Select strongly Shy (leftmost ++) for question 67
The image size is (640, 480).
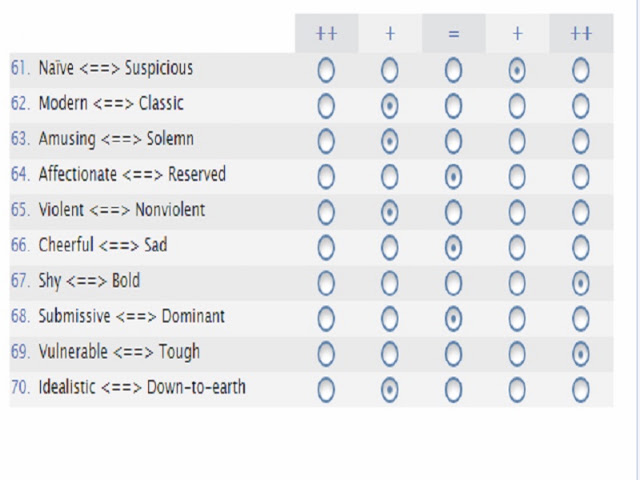[326, 283]
